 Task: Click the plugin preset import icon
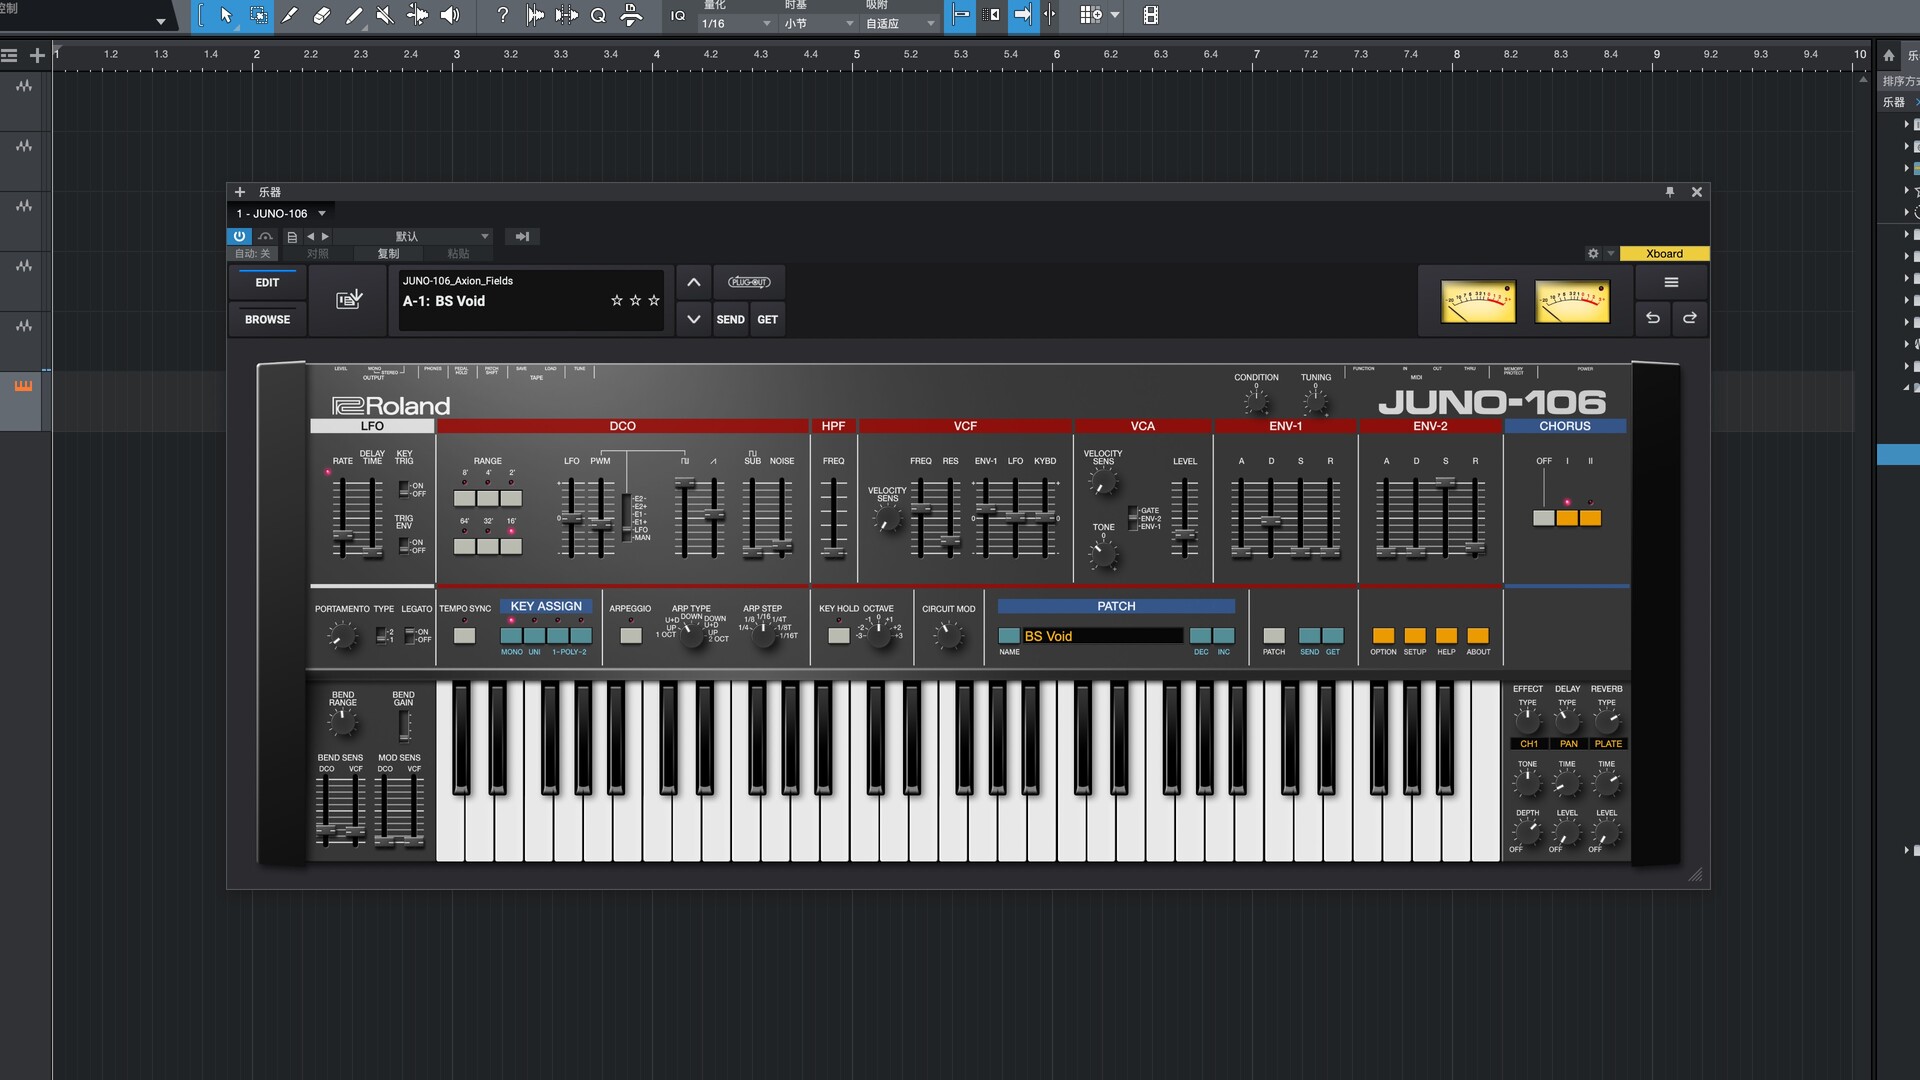pyautogui.click(x=348, y=299)
